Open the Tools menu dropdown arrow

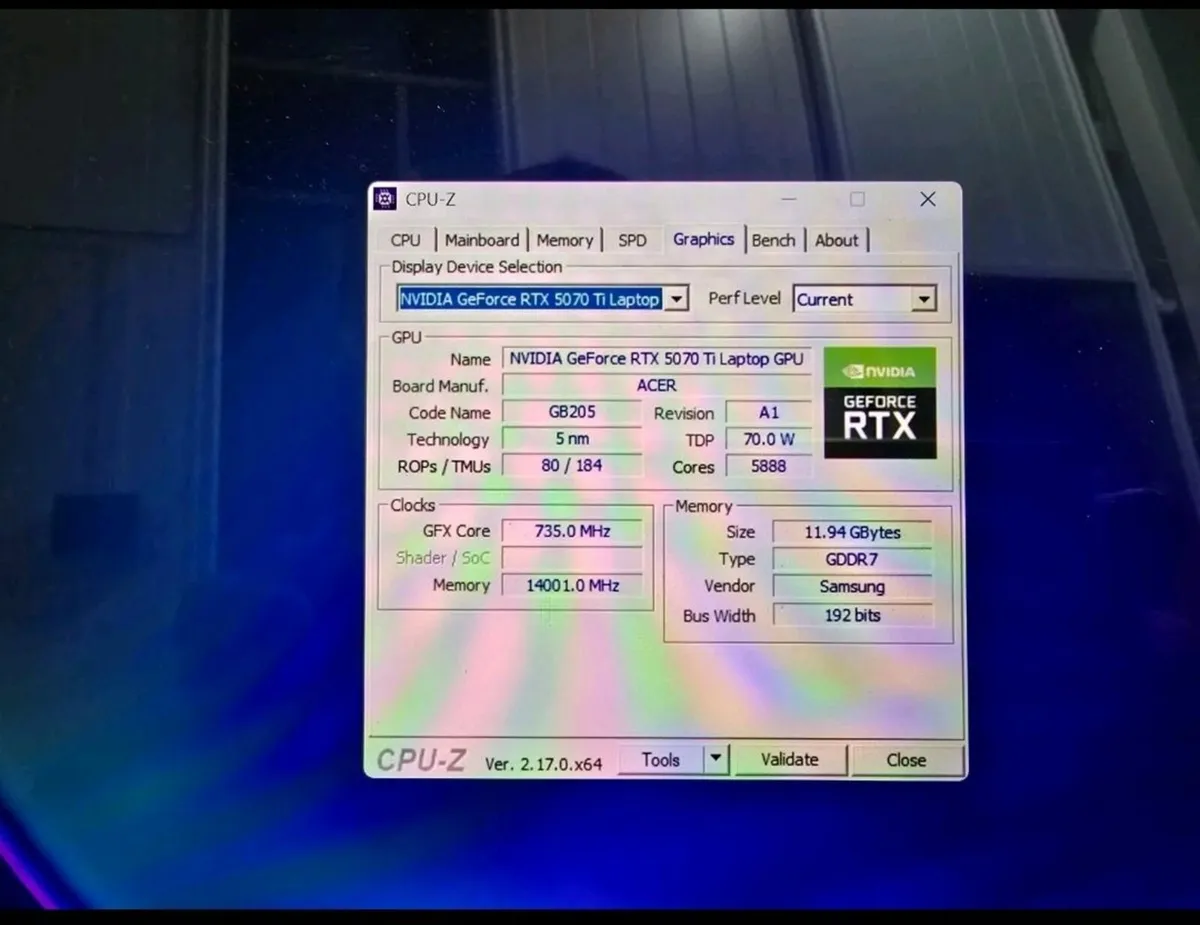716,760
